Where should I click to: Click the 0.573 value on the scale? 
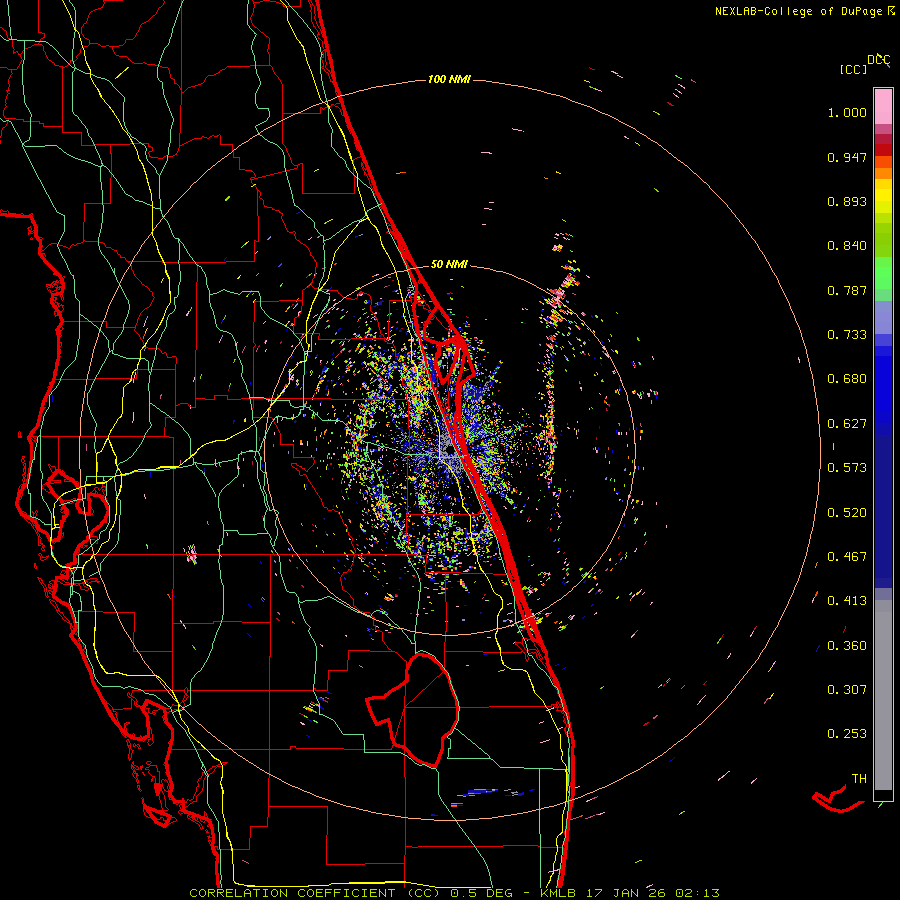tap(847, 468)
